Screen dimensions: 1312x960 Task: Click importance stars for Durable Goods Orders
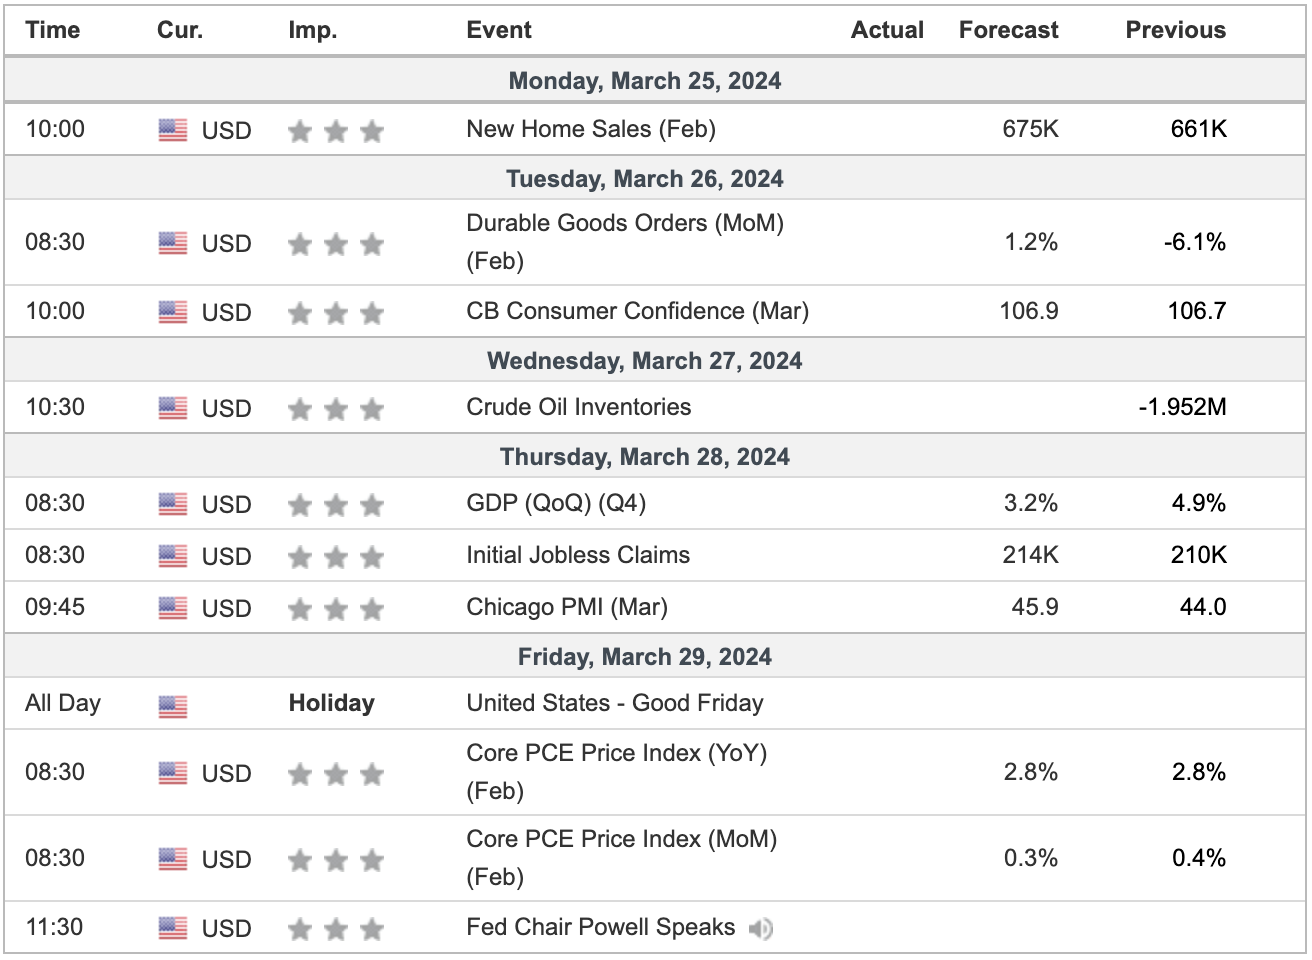pos(336,244)
